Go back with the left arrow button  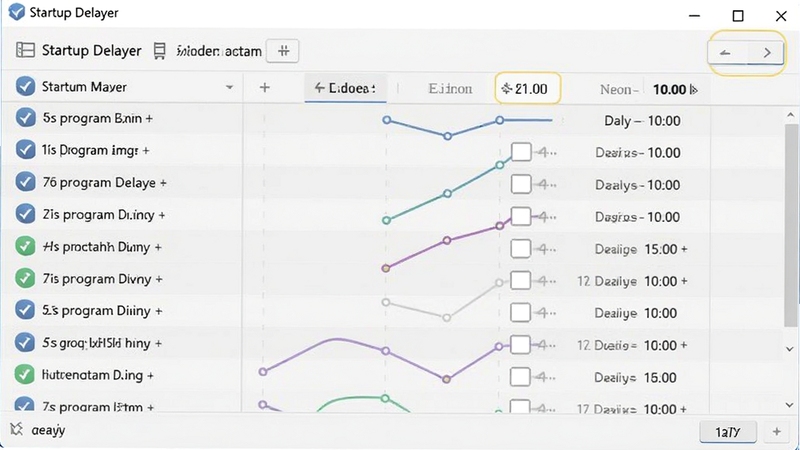coord(726,53)
